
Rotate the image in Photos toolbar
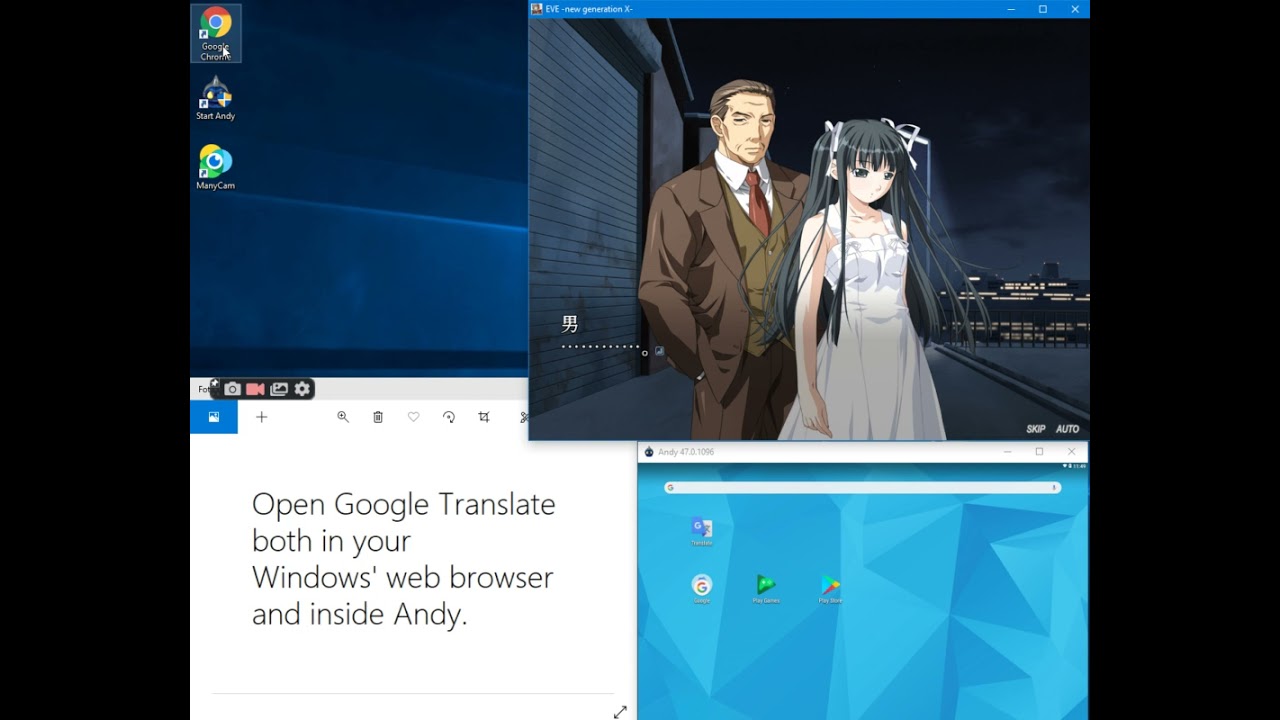point(449,417)
